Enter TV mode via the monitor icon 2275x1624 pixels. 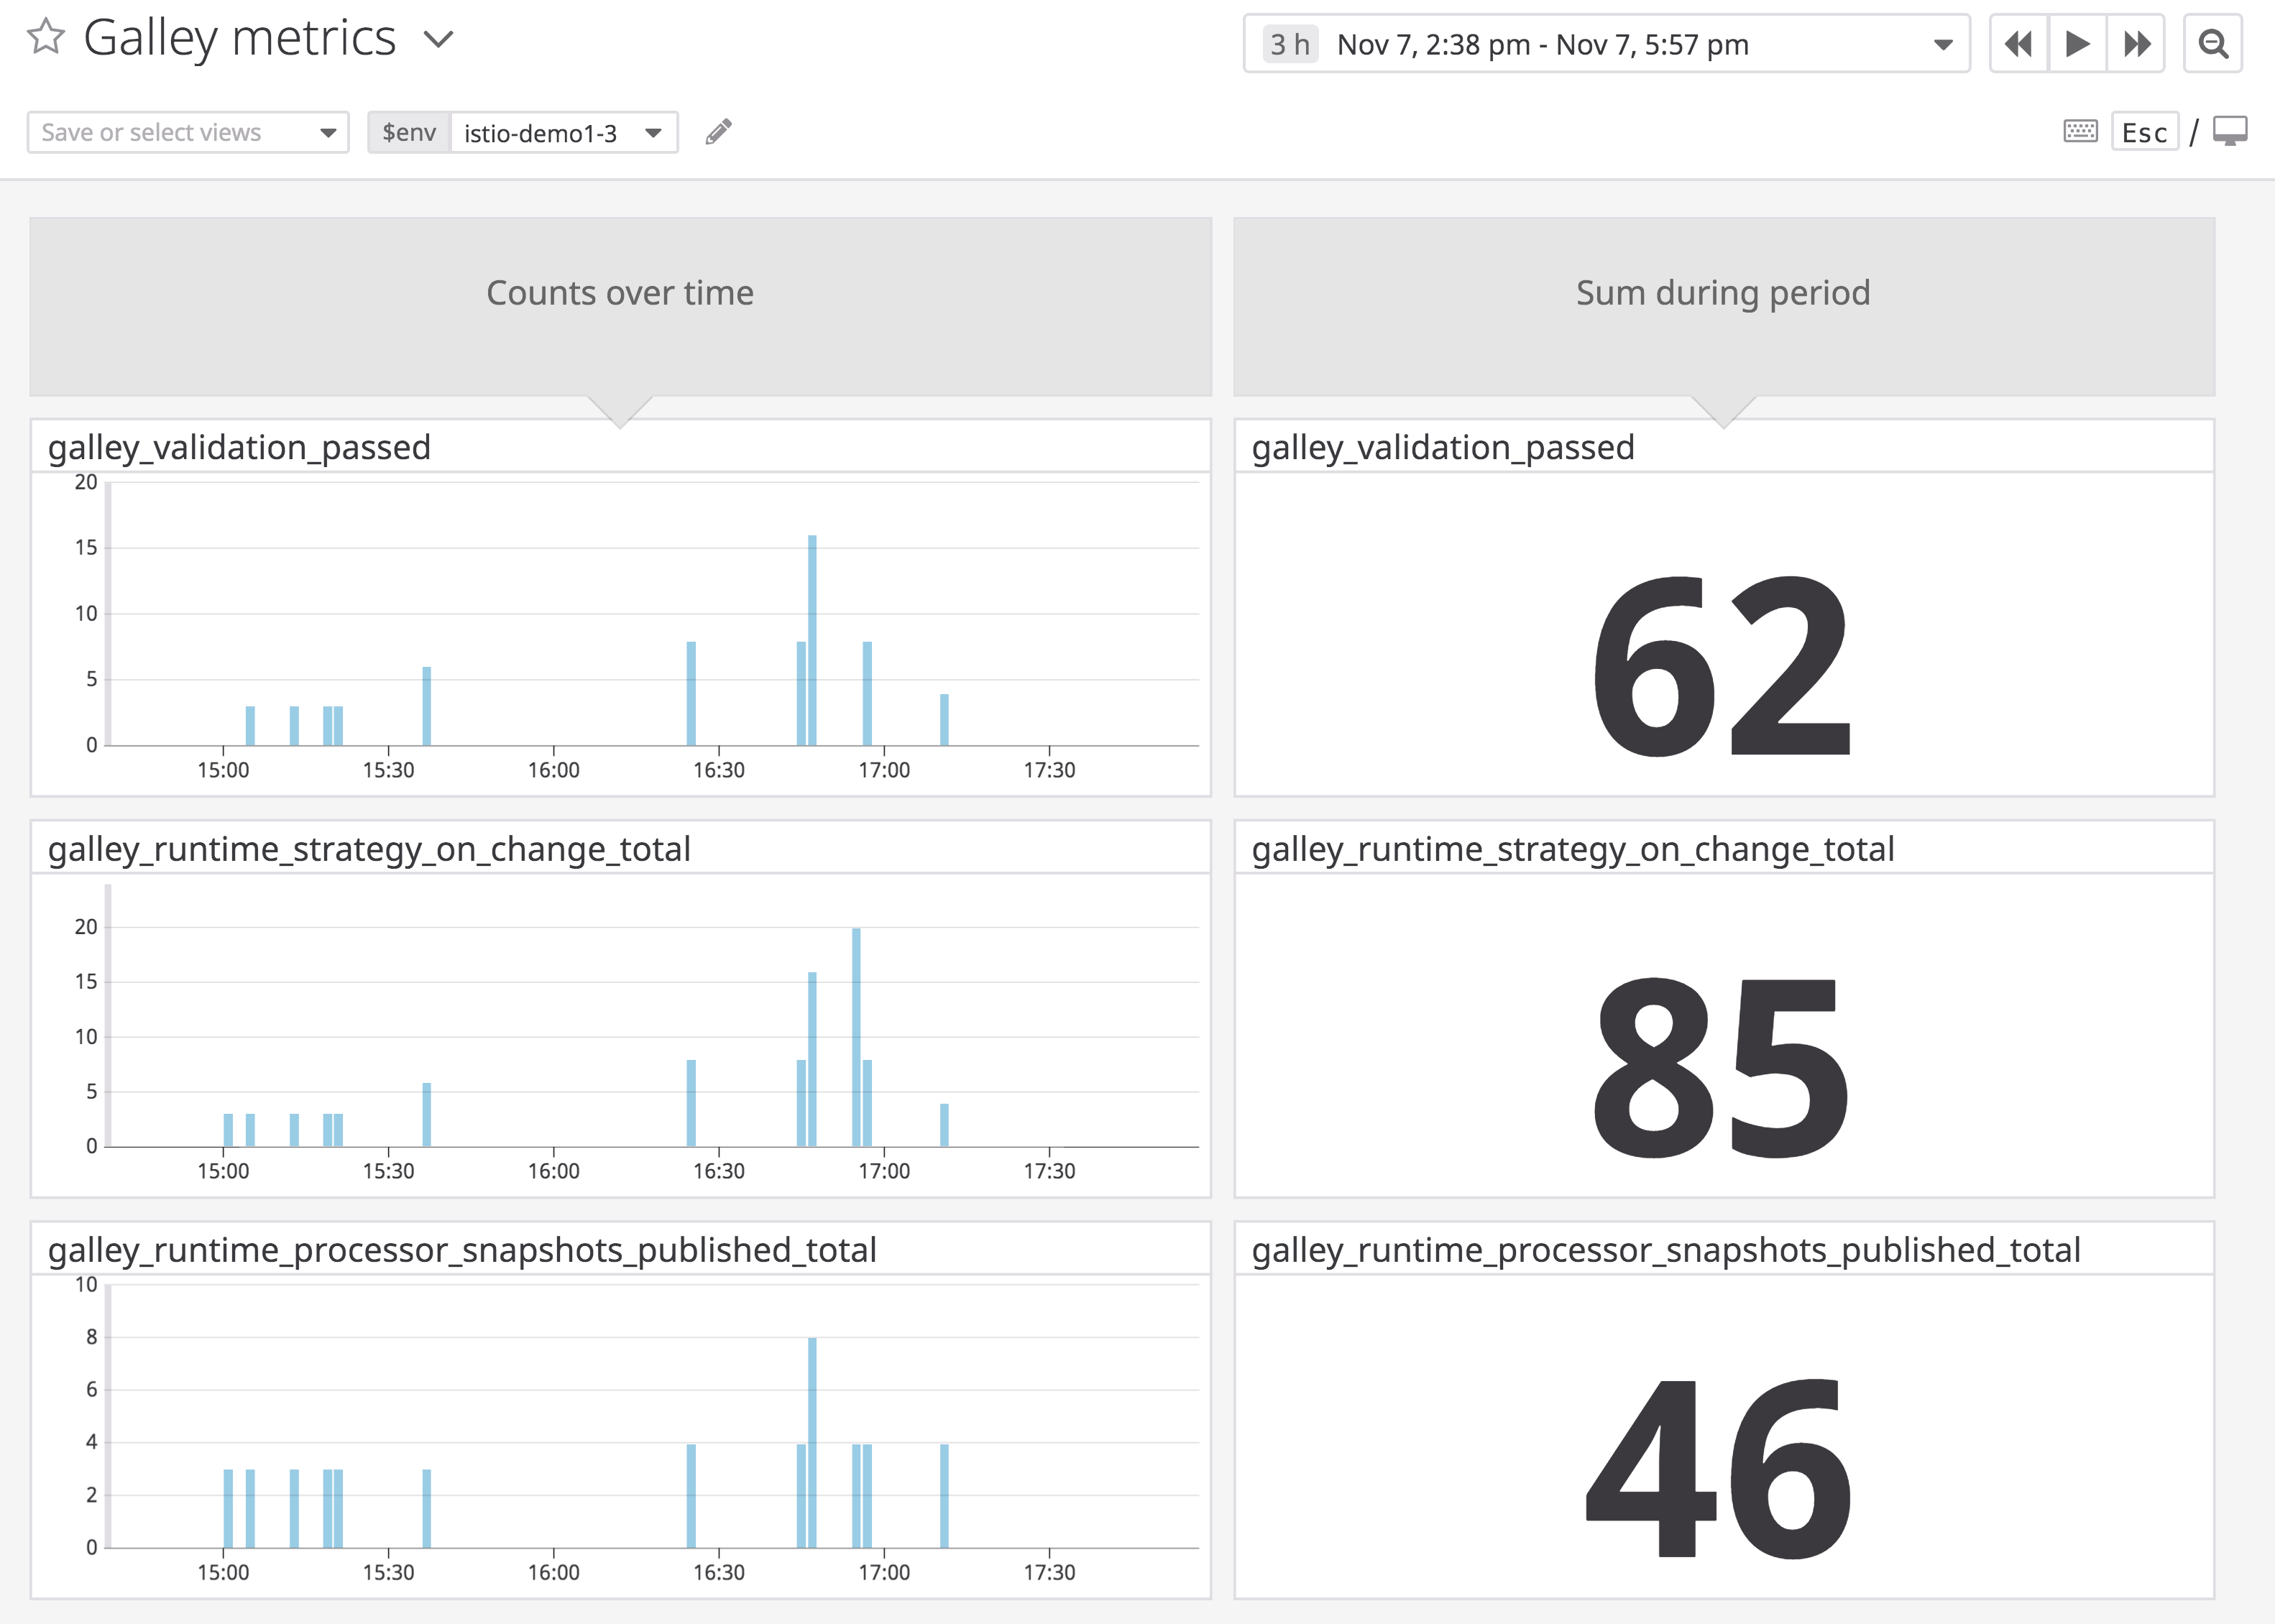pos(2230,131)
